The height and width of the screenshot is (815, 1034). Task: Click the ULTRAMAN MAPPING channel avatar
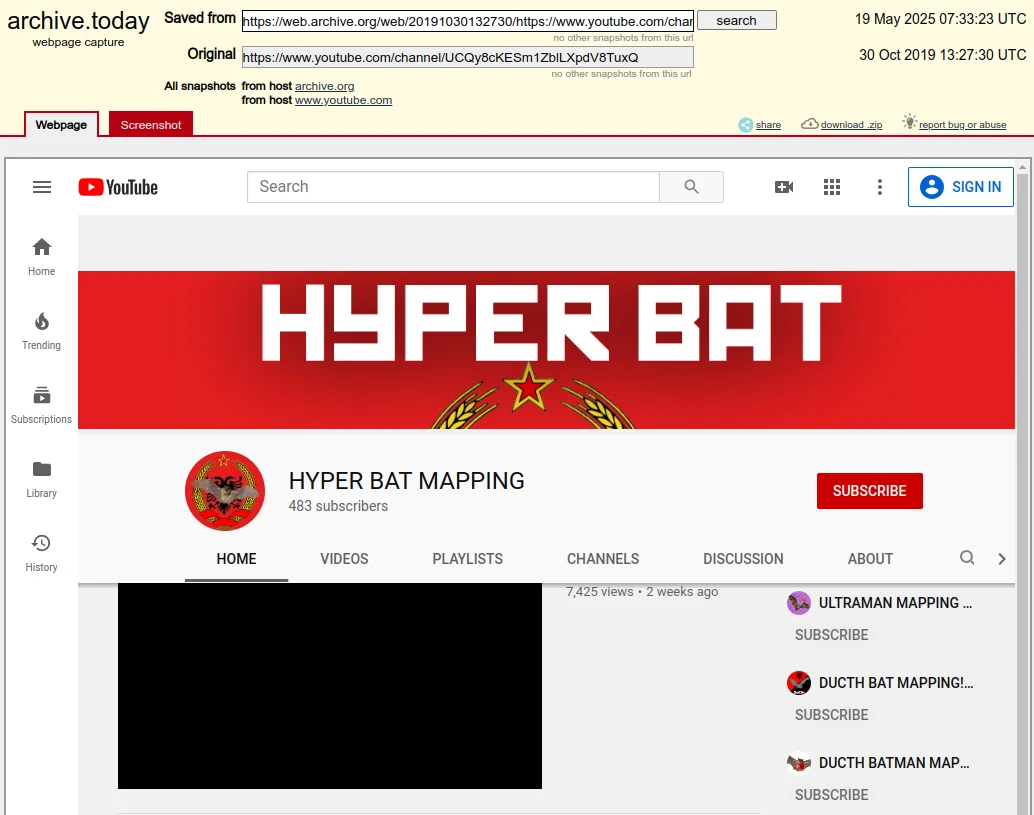(x=799, y=603)
